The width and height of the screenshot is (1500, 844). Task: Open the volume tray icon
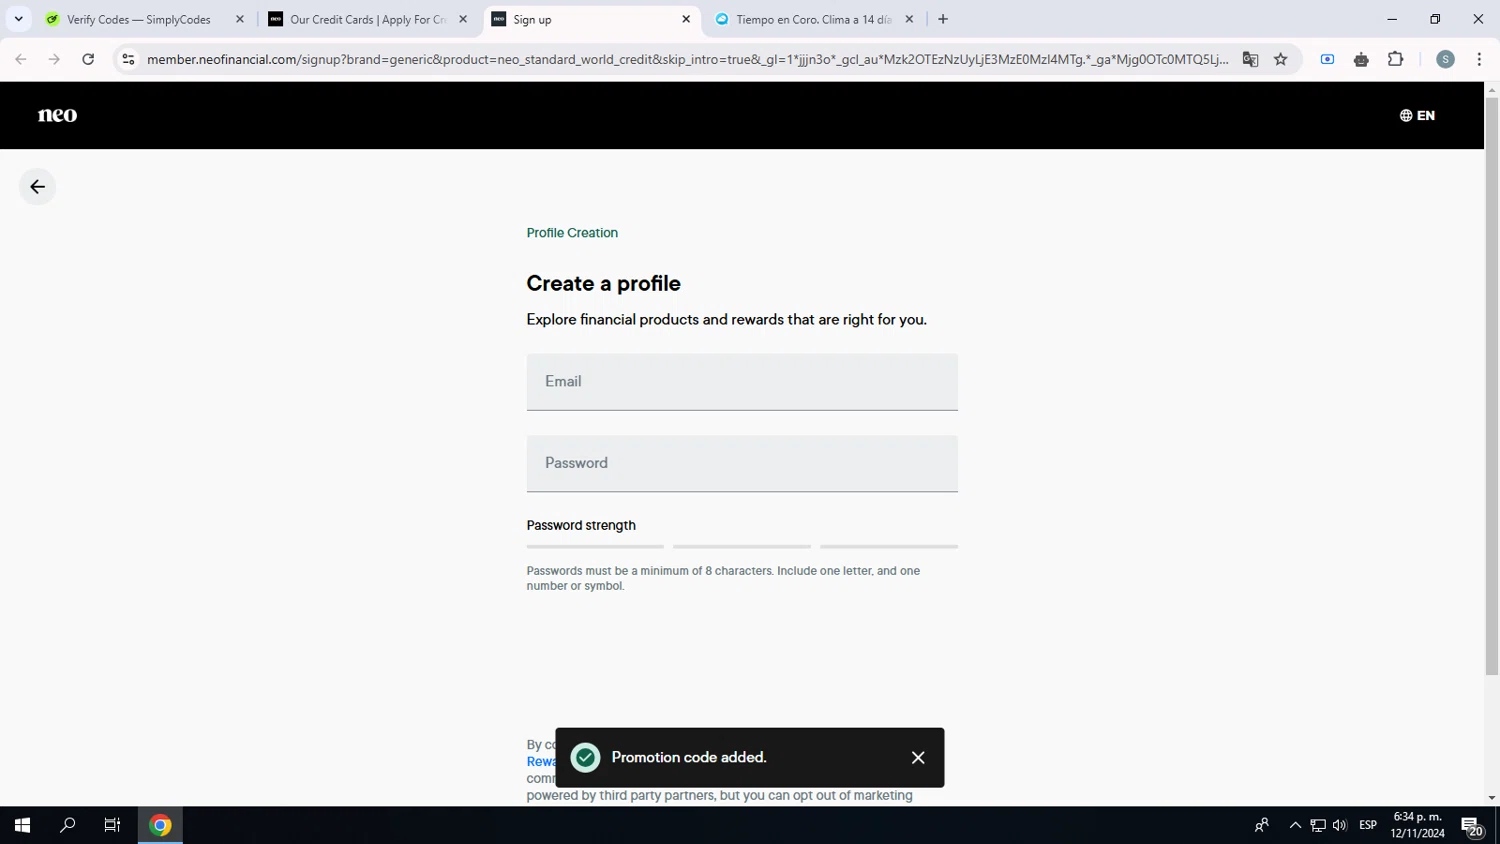1340,825
